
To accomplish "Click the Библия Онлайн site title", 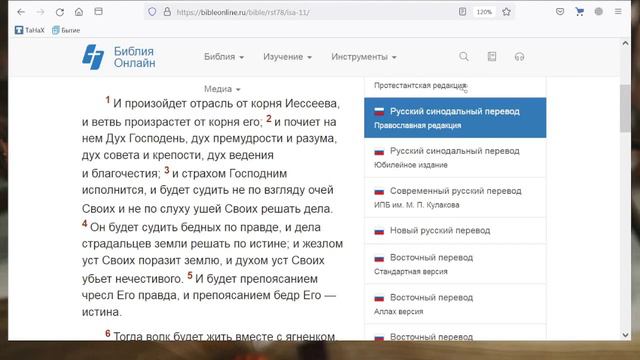I will pyautogui.click(x=134, y=57).
